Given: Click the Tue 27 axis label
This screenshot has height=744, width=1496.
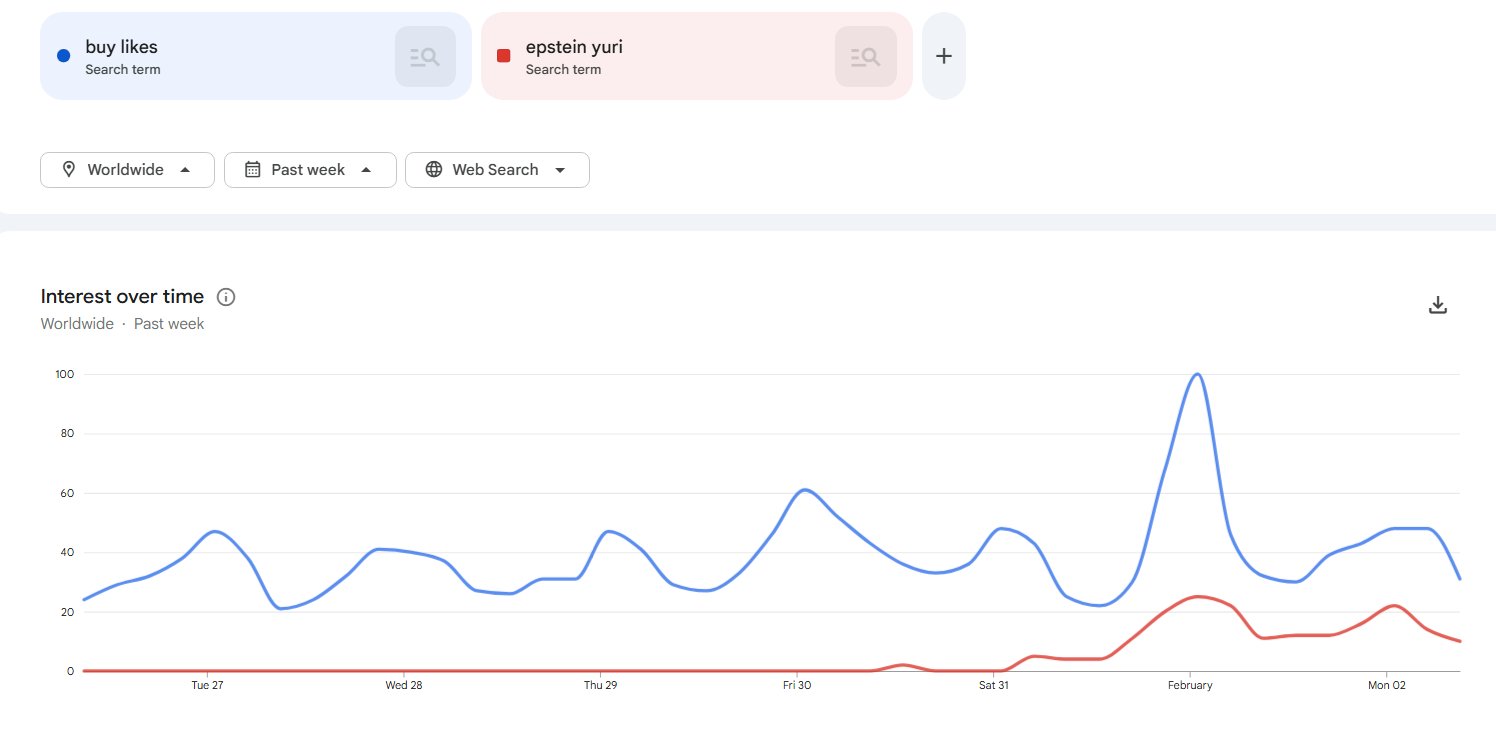Looking at the screenshot, I should click(207, 685).
